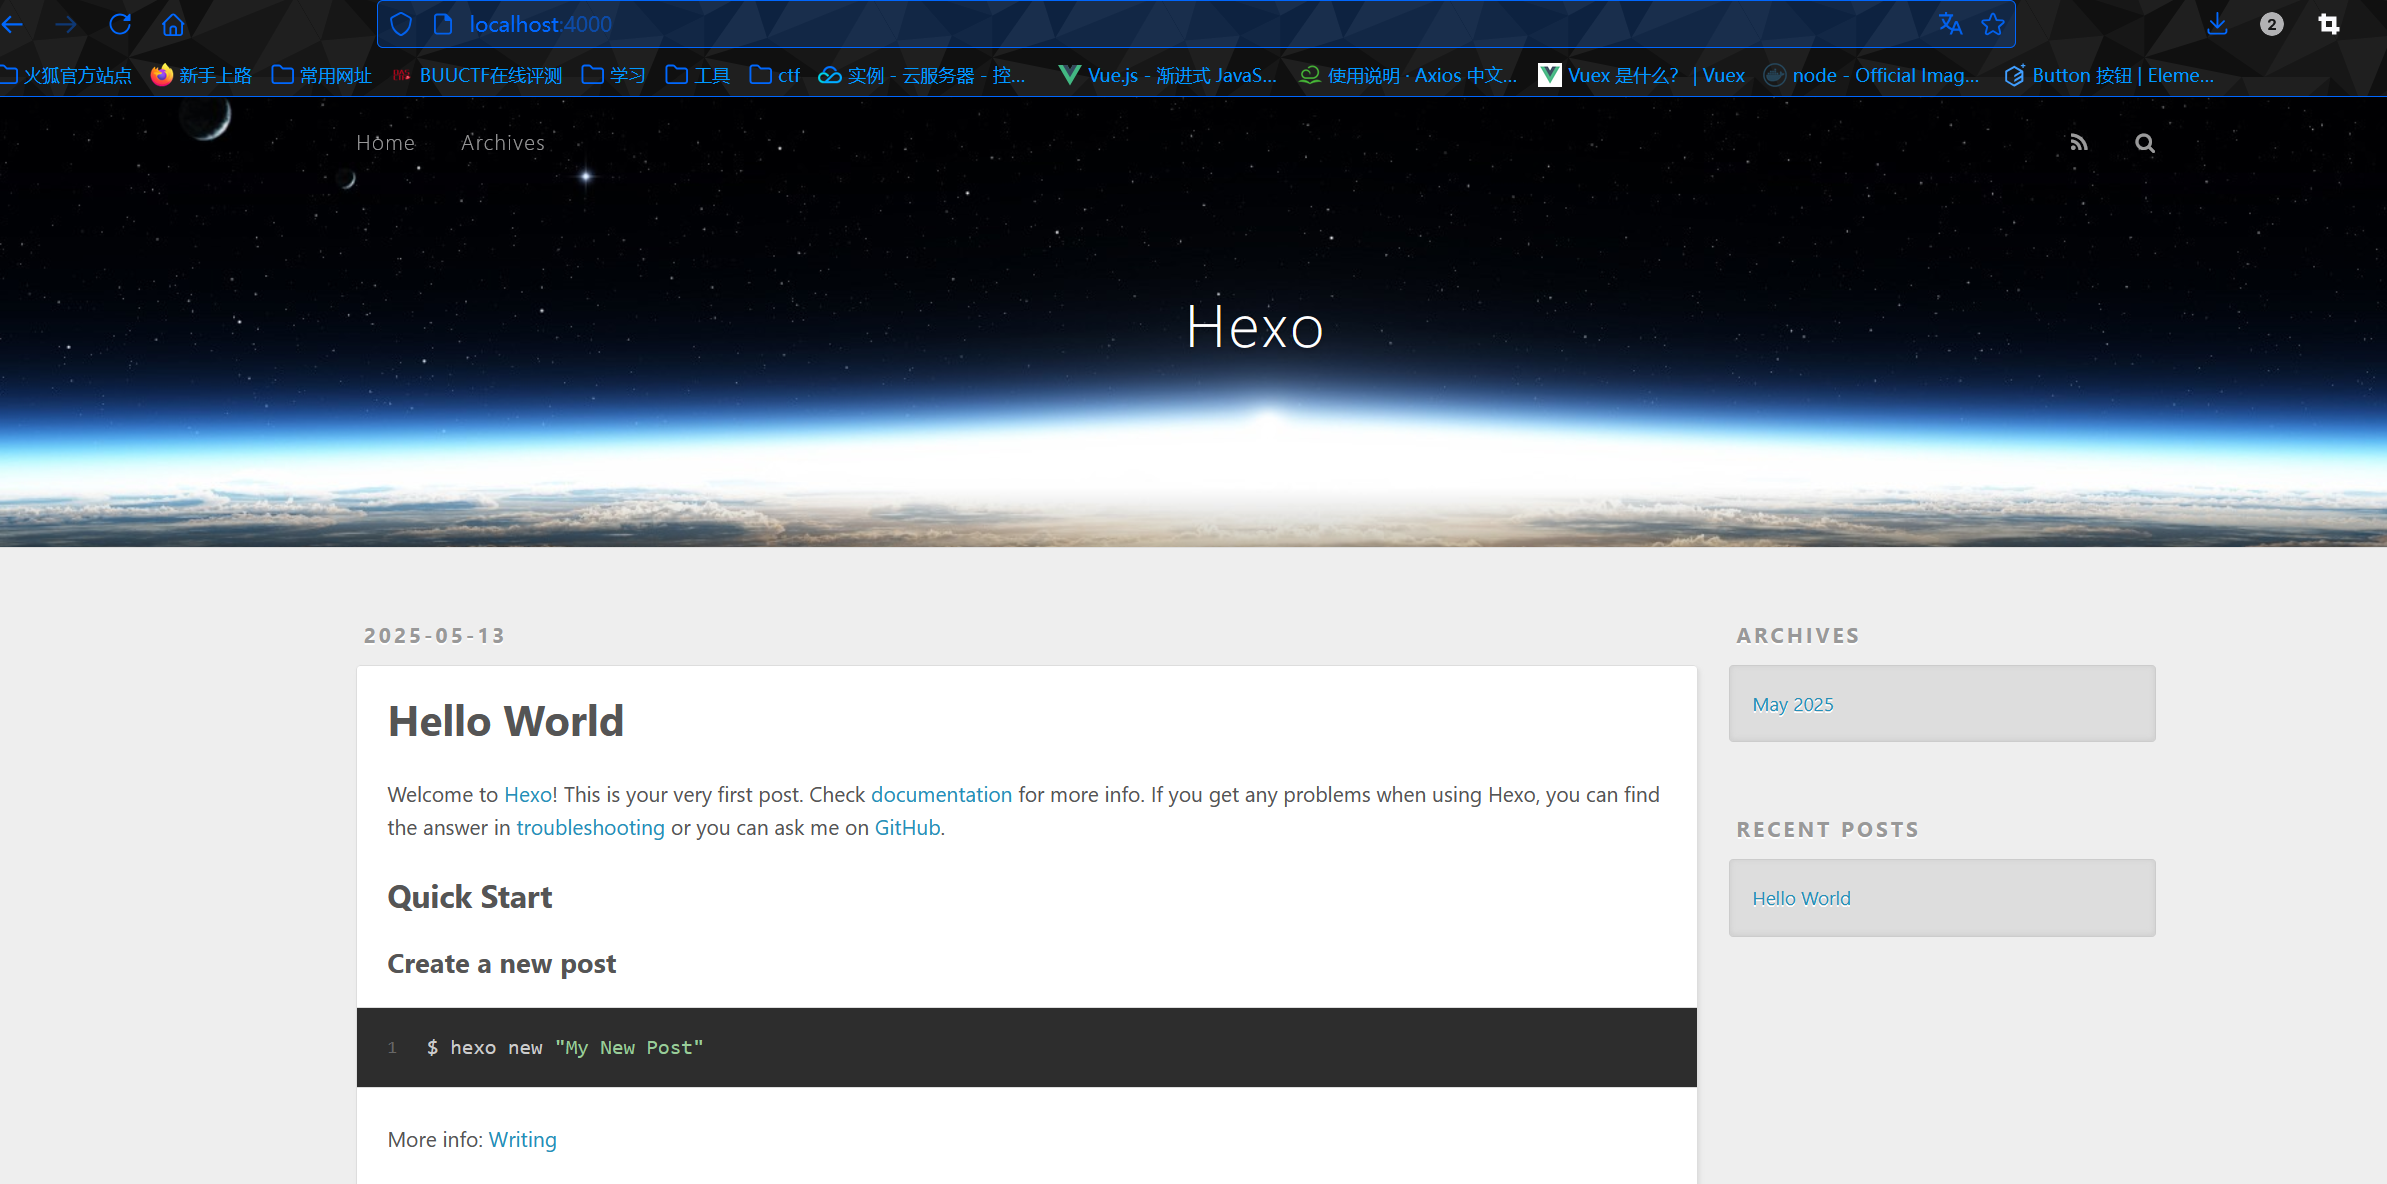Open May 2025 archive link
This screenshot has height=1184, width=2387.
pos(1792,704)
